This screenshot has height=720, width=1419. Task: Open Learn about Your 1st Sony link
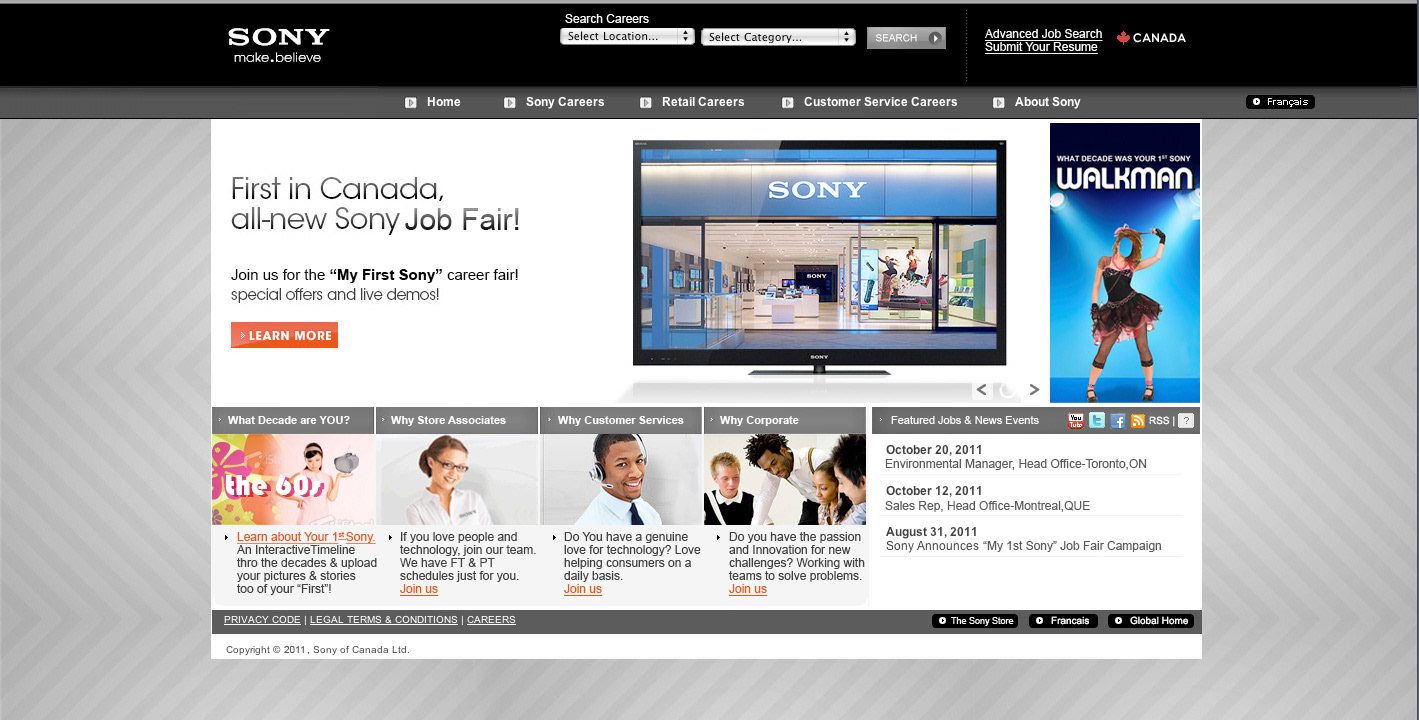click(306, 537)
